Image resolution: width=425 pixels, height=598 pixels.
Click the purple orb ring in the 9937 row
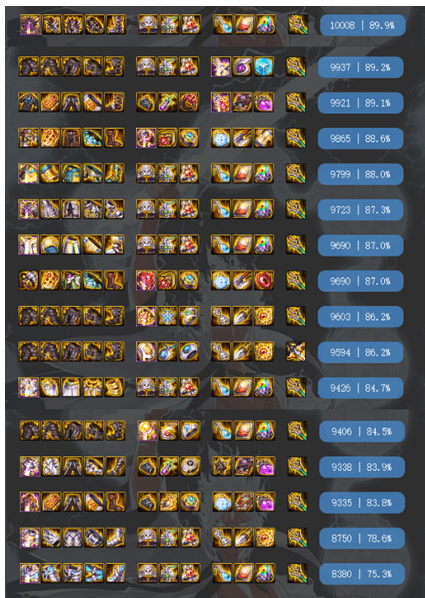[x=243, y=67]
